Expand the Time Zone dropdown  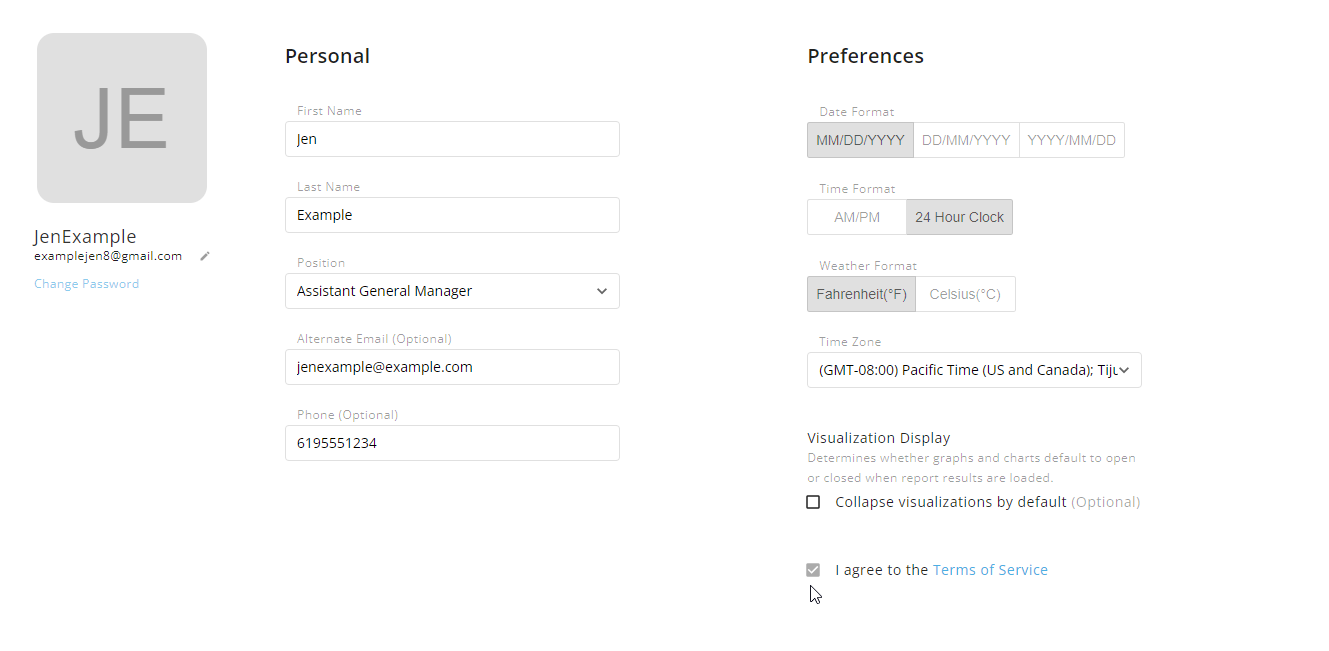[x=973, y=370]
